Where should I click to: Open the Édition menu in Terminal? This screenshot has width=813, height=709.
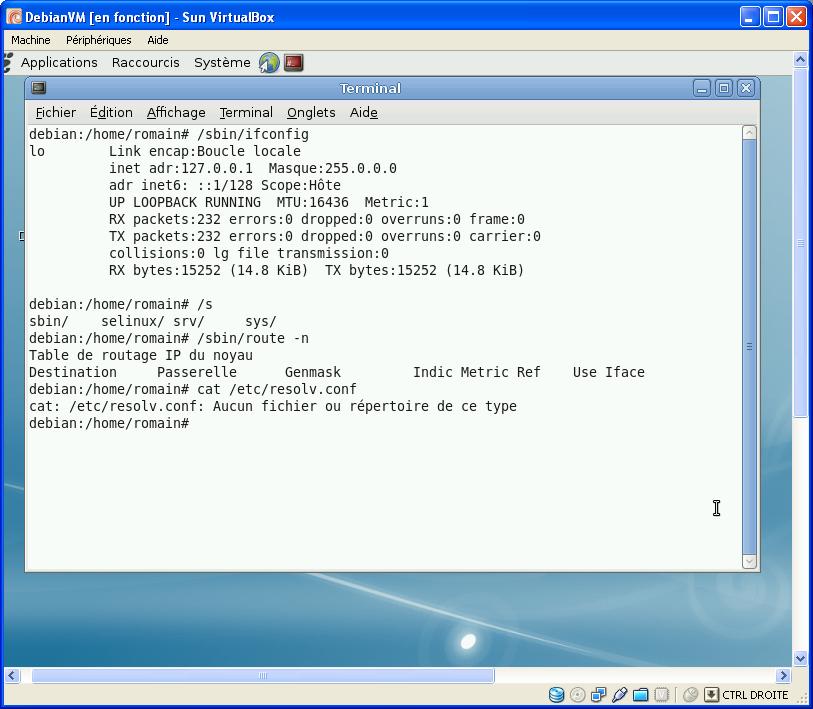(111, 113)
